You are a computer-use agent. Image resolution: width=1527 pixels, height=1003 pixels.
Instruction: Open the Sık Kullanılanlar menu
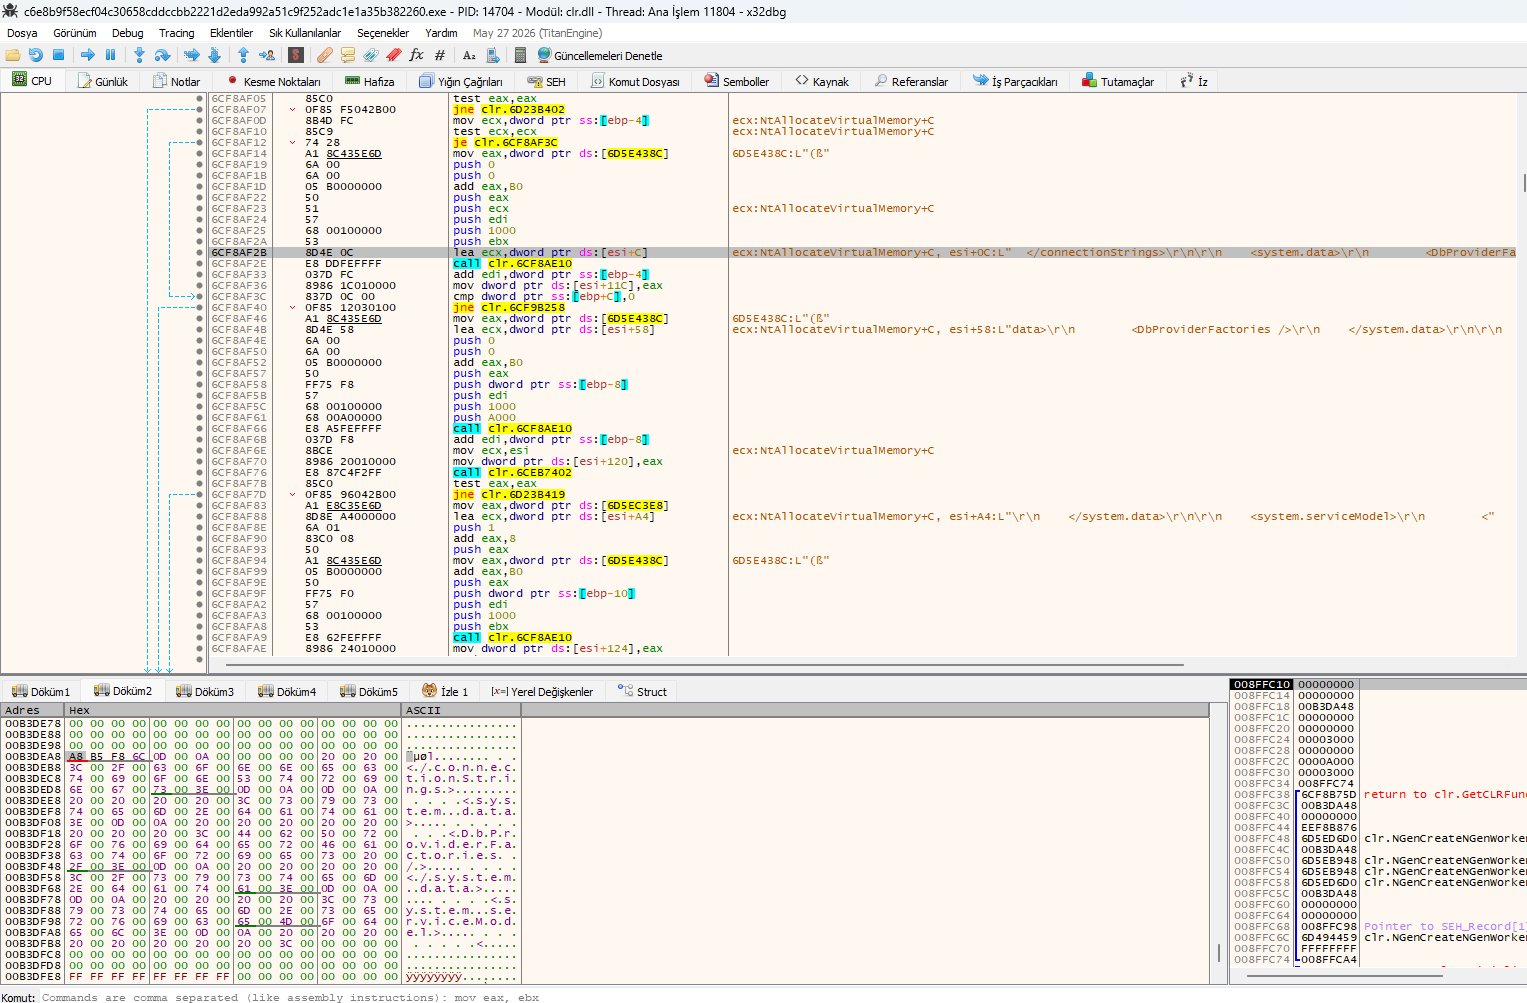[305, 33]
